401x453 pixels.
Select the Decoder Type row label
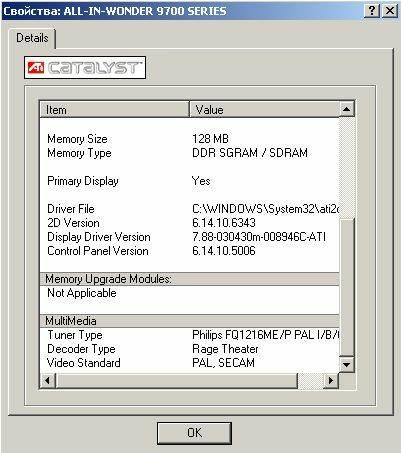tap(81, 349)
